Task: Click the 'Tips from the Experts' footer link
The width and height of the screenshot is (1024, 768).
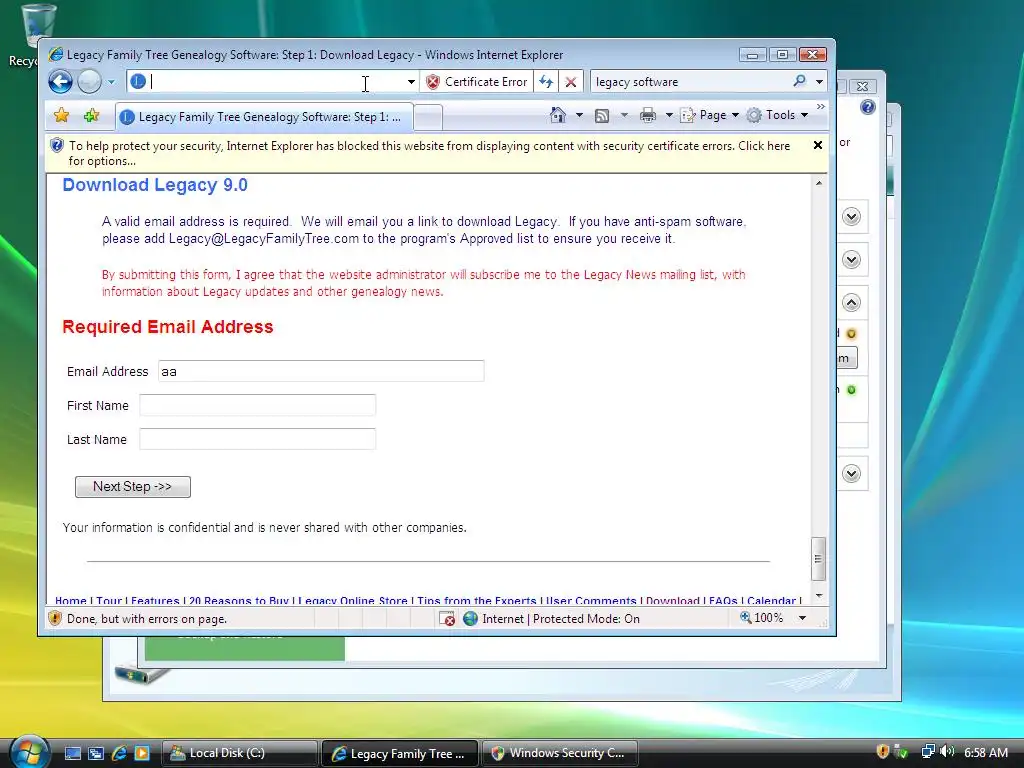Action: 477,600
